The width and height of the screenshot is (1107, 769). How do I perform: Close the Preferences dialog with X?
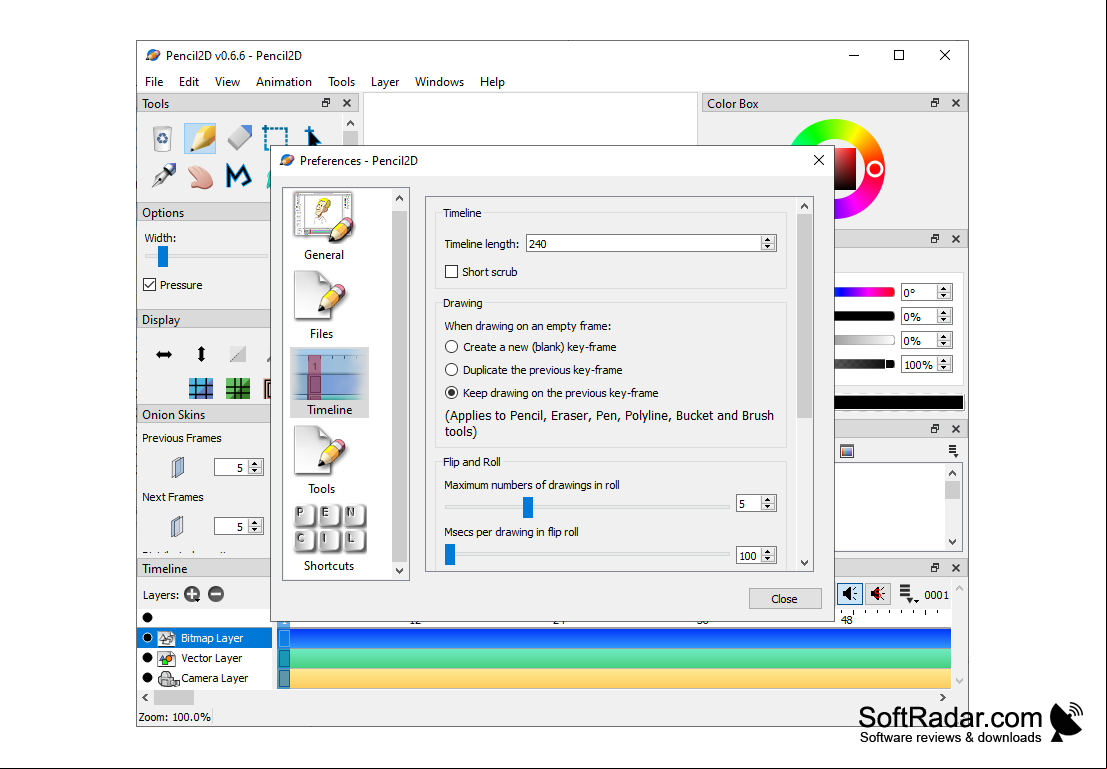click(x=818, y=160)
